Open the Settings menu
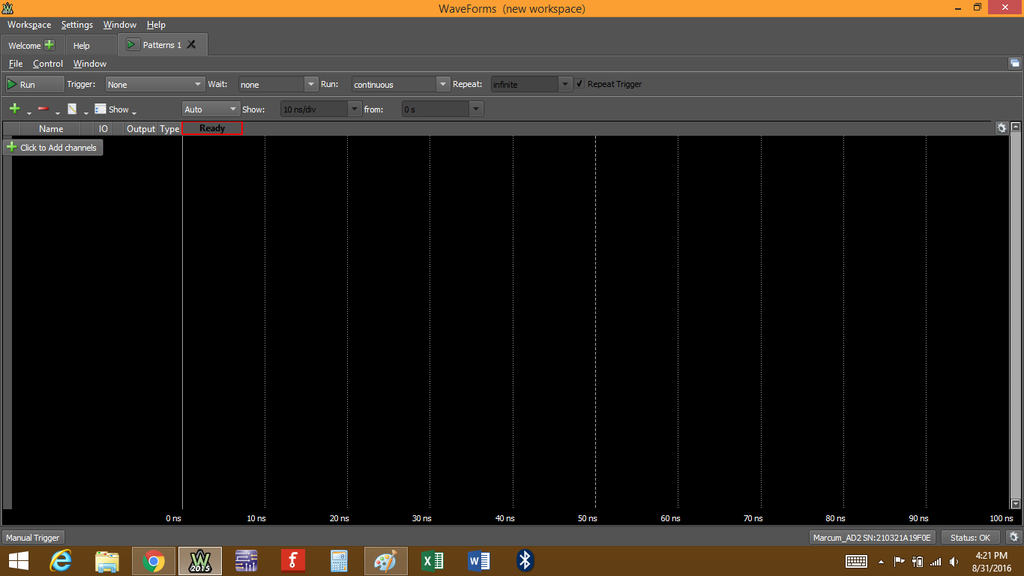 click(x=77, y=25)
